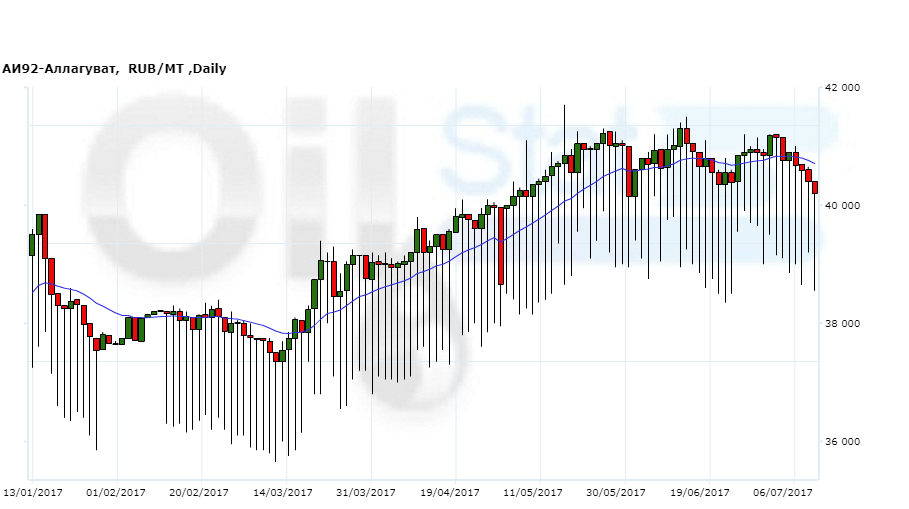The image size is (909, 509).
Task: Select the 20/02/2017 date label
Action: pos(199,493)
